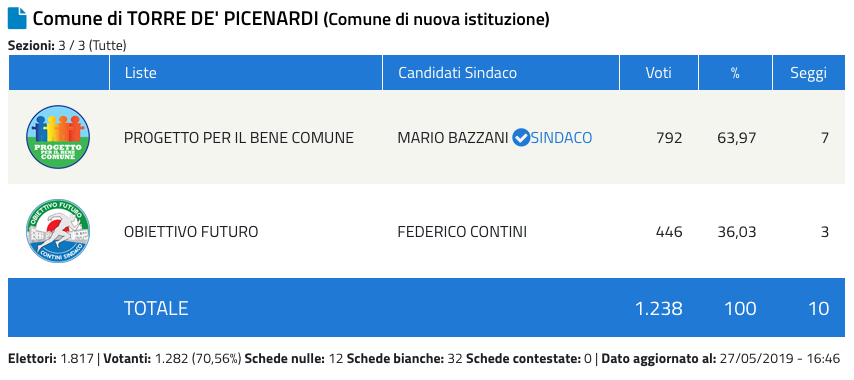Click the blue document icon beside Comune title
This screenshot has height=380, width=854.
point(17,19)
